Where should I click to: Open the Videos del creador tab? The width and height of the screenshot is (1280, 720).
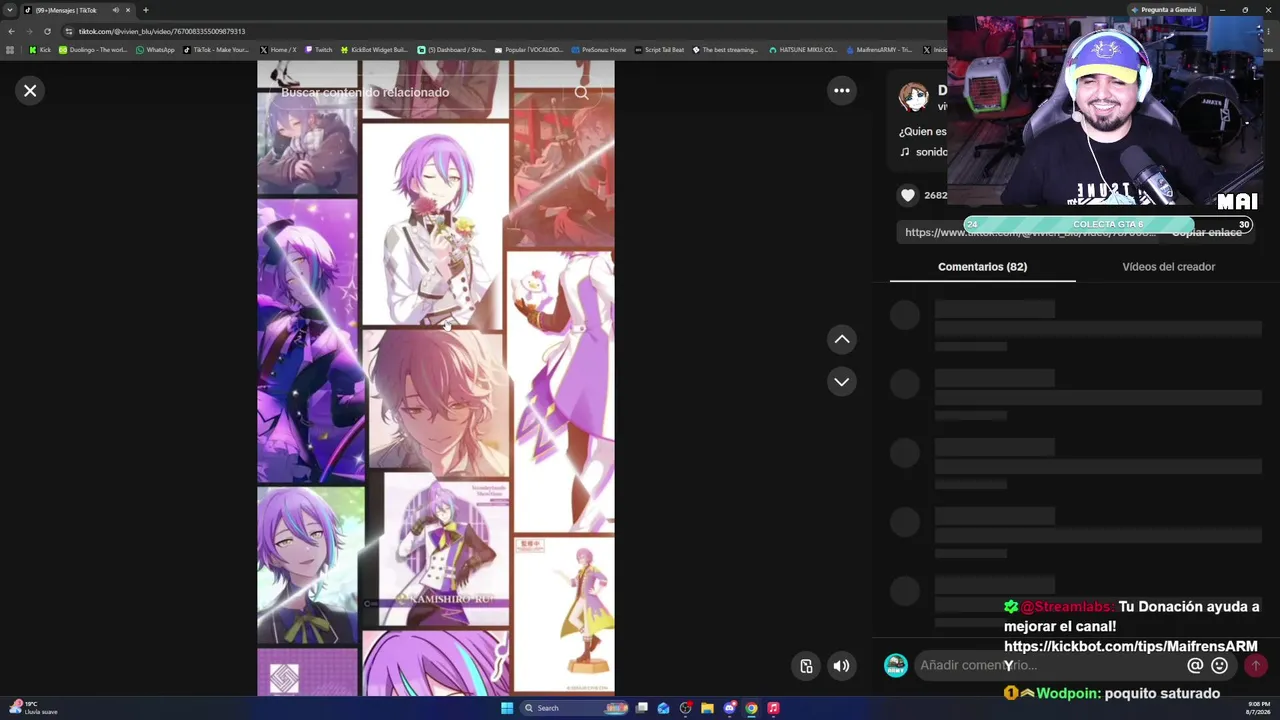tap(1168, 267)
